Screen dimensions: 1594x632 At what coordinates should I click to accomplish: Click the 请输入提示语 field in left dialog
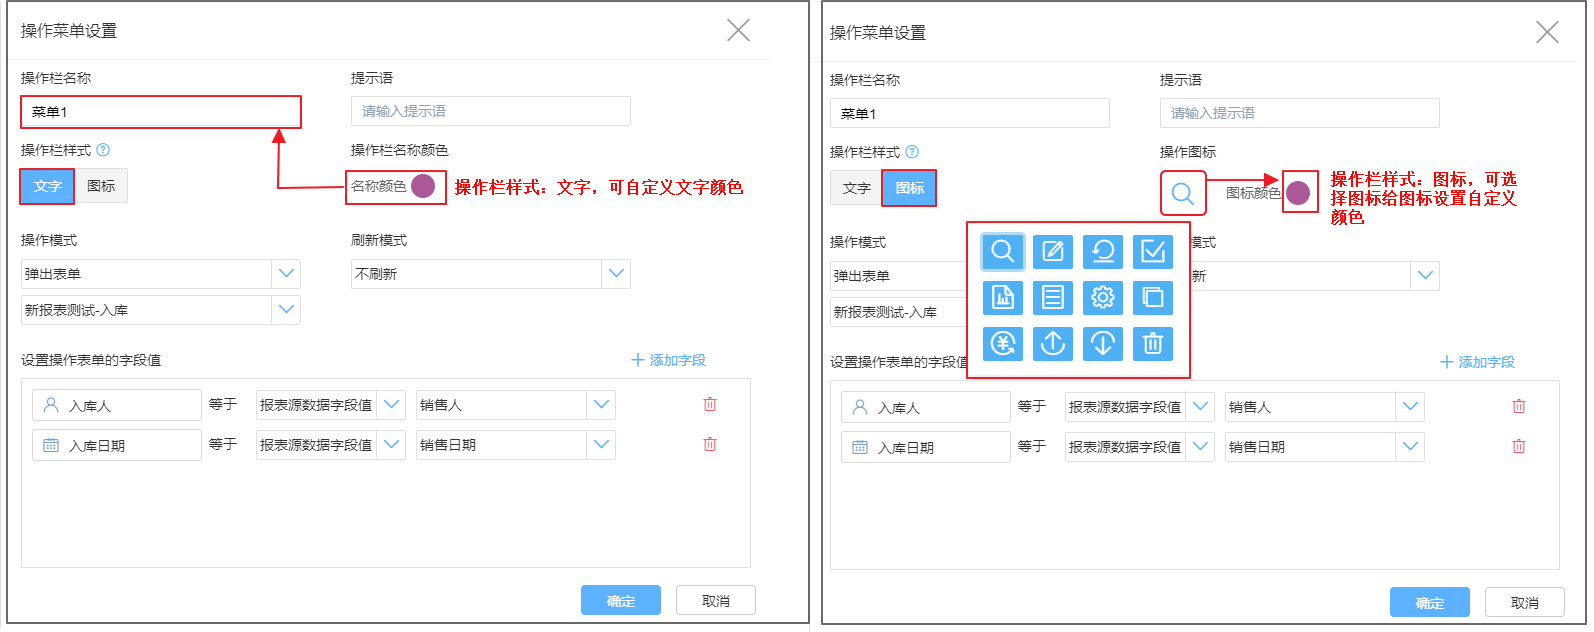(x=490, y=111)
